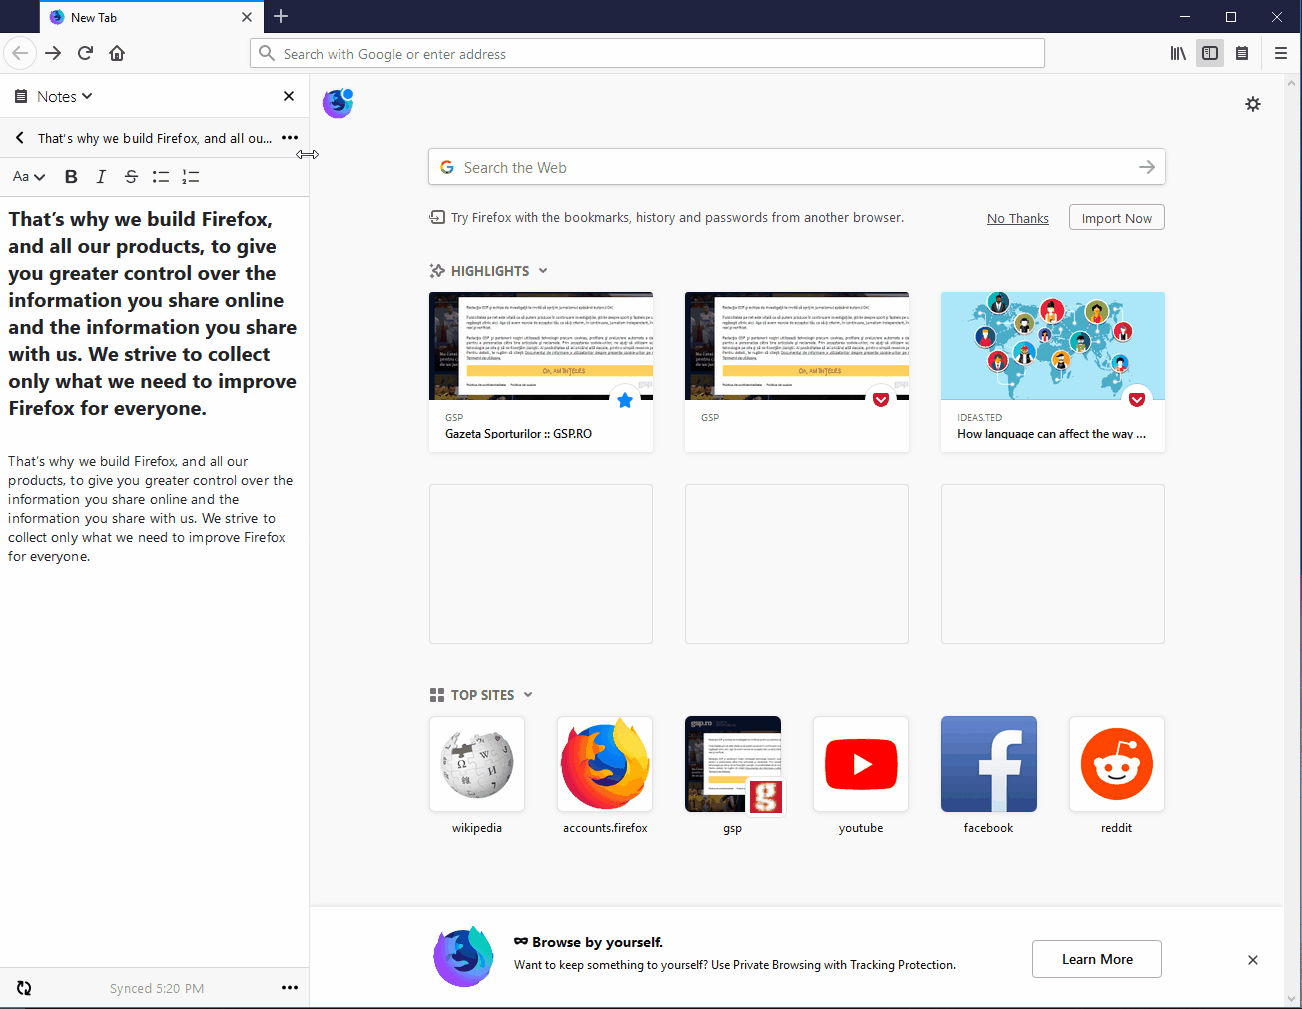Insert a numbered list in Notes
This screenshot has height=1009, width=1302.
click(x=191, y=176)
